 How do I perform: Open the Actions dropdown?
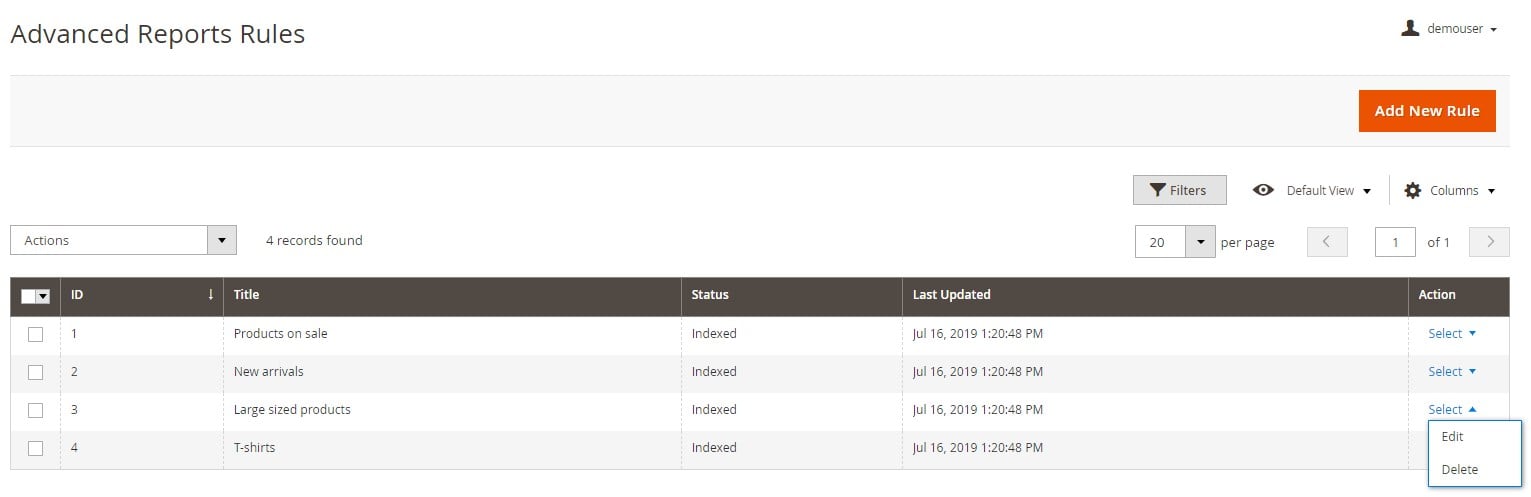[123, 240]
